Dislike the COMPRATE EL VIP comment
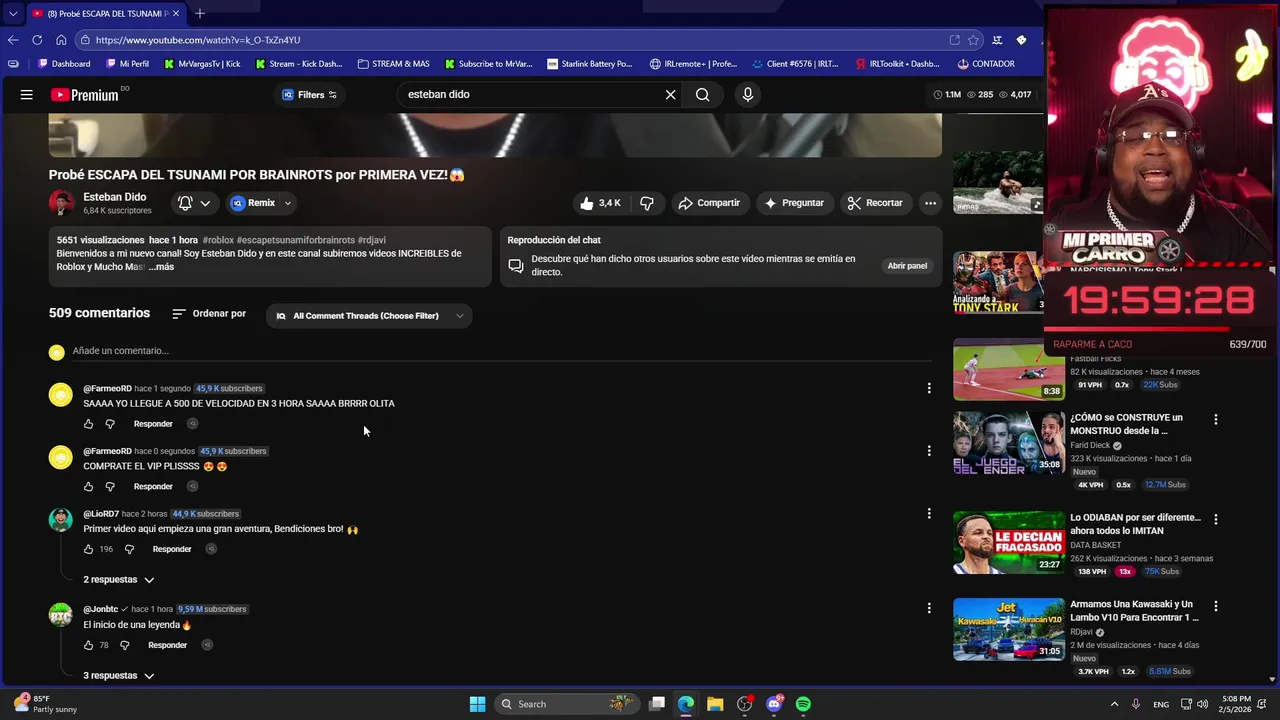 [x=110, y=487]
